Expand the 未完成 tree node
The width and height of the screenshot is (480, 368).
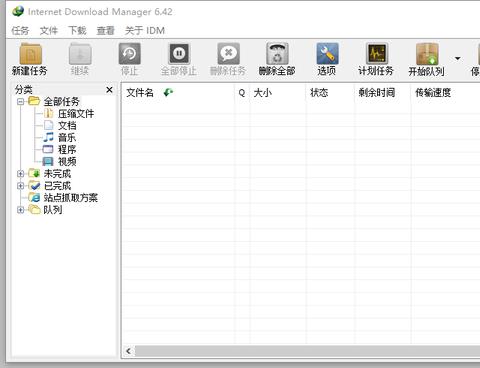(21, 174)
